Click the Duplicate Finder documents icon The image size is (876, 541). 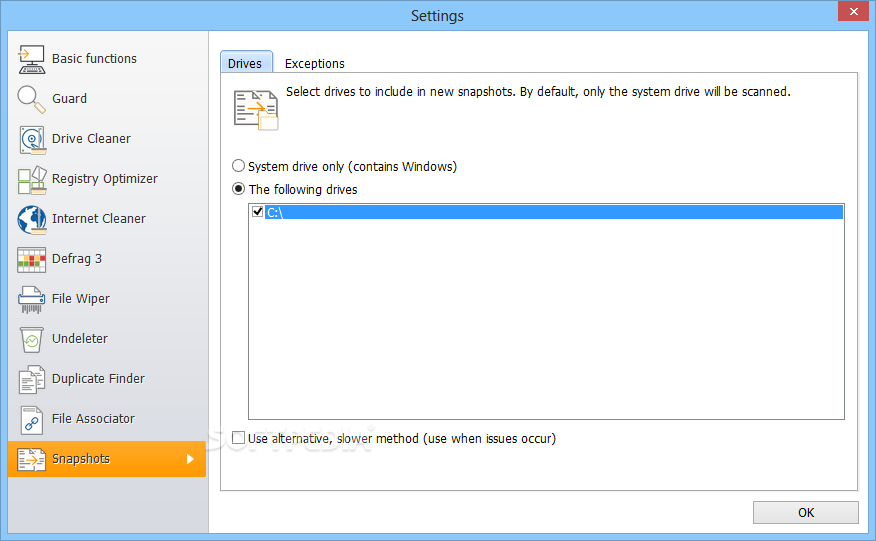click(31, 379)
